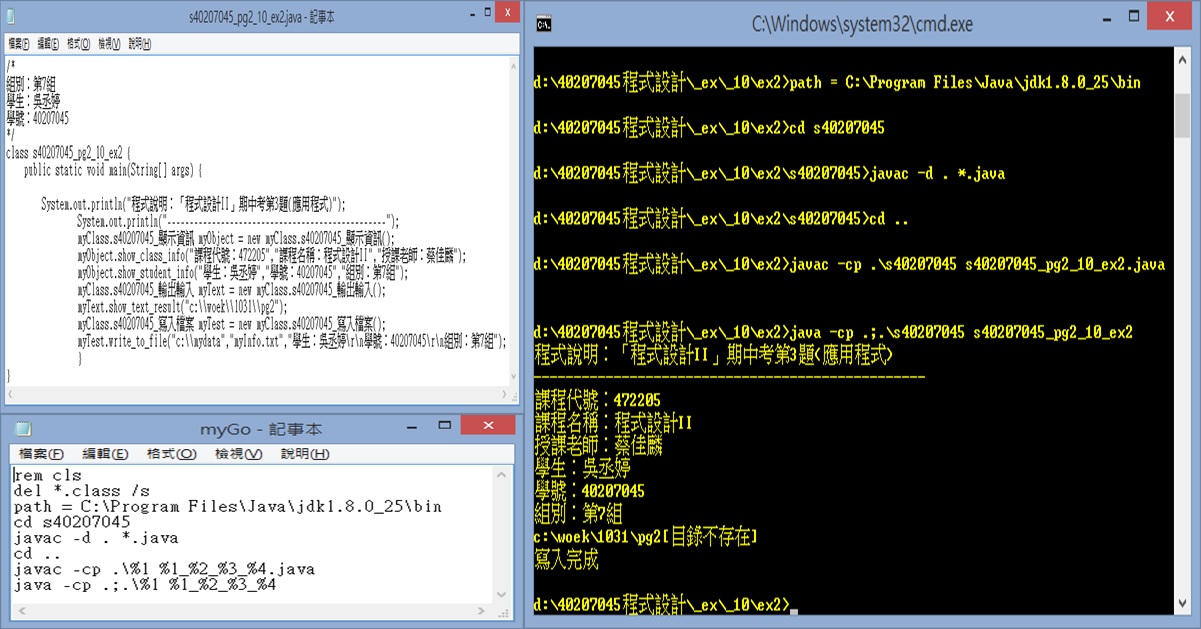Click scroll-up arrow in cmd.exe scrollbar
The image size is (1201, 629).
coord(1182,57)
